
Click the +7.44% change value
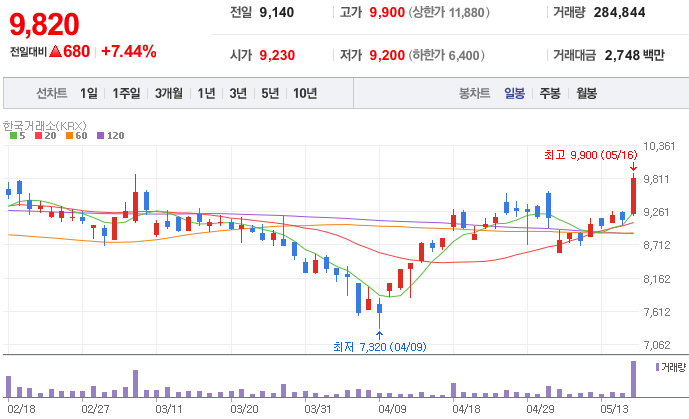[x=129, y=51]
